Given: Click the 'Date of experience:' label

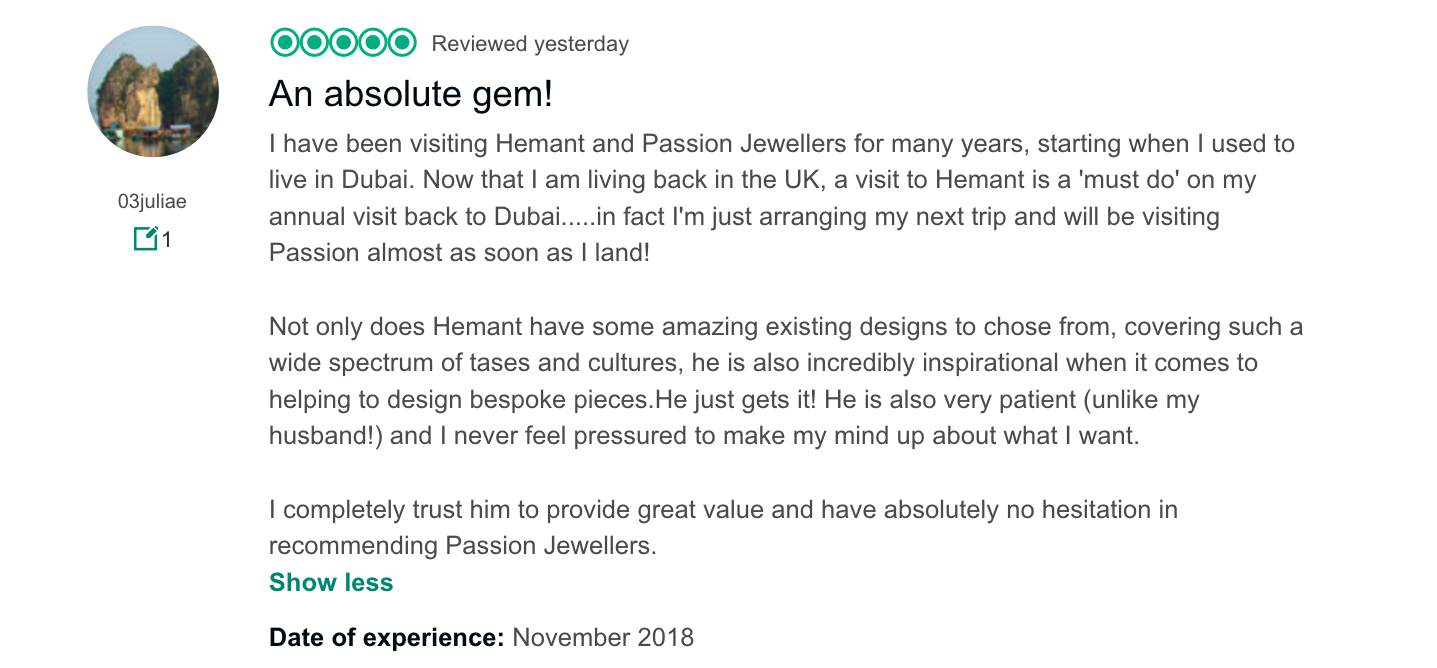Looking at the screenshot, I should point(386,638).
